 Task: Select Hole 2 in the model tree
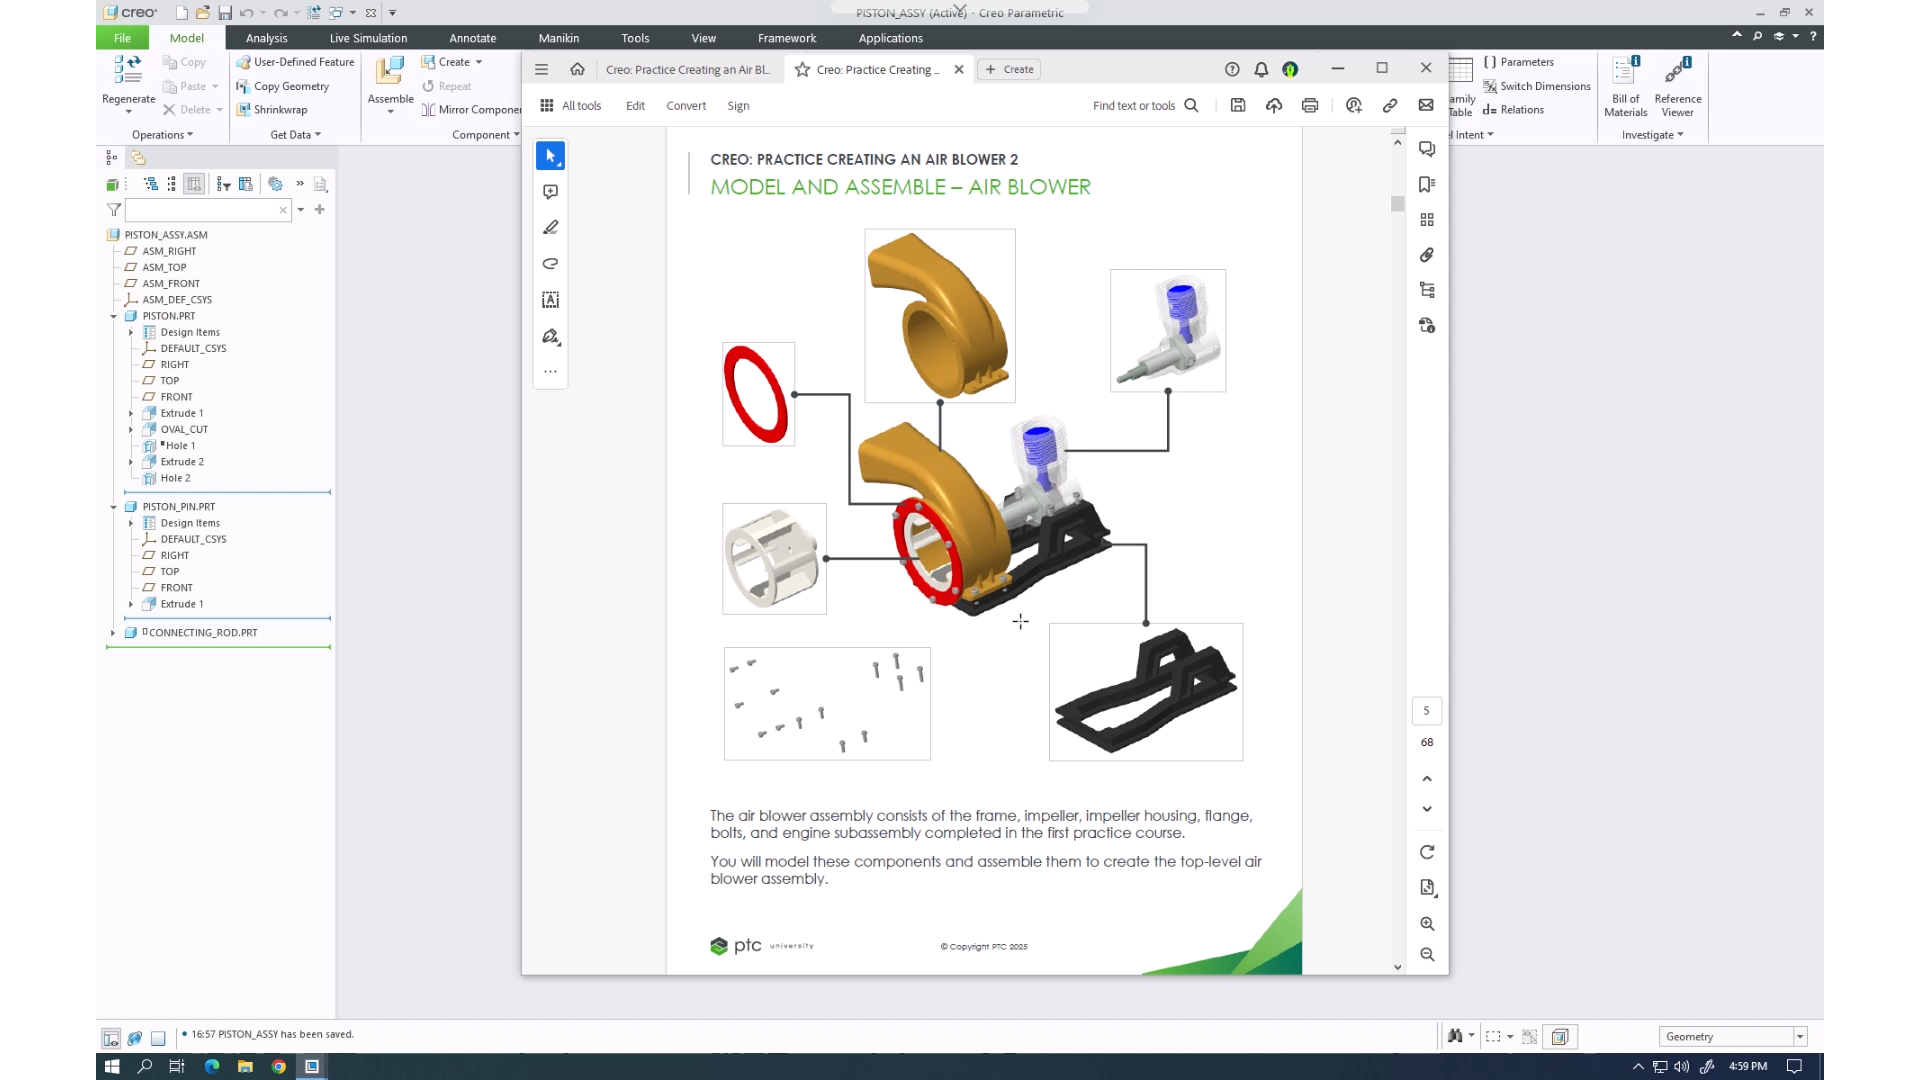tap(175, 478)
